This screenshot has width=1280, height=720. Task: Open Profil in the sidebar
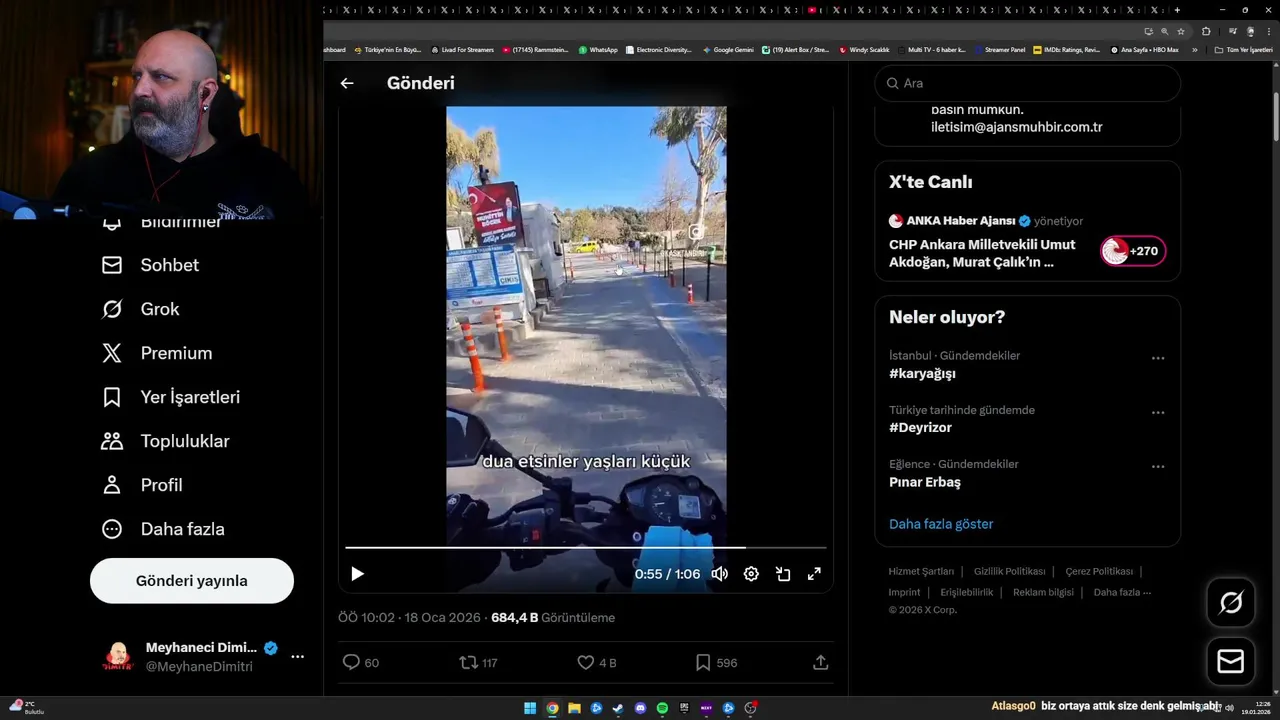point(142,485)
